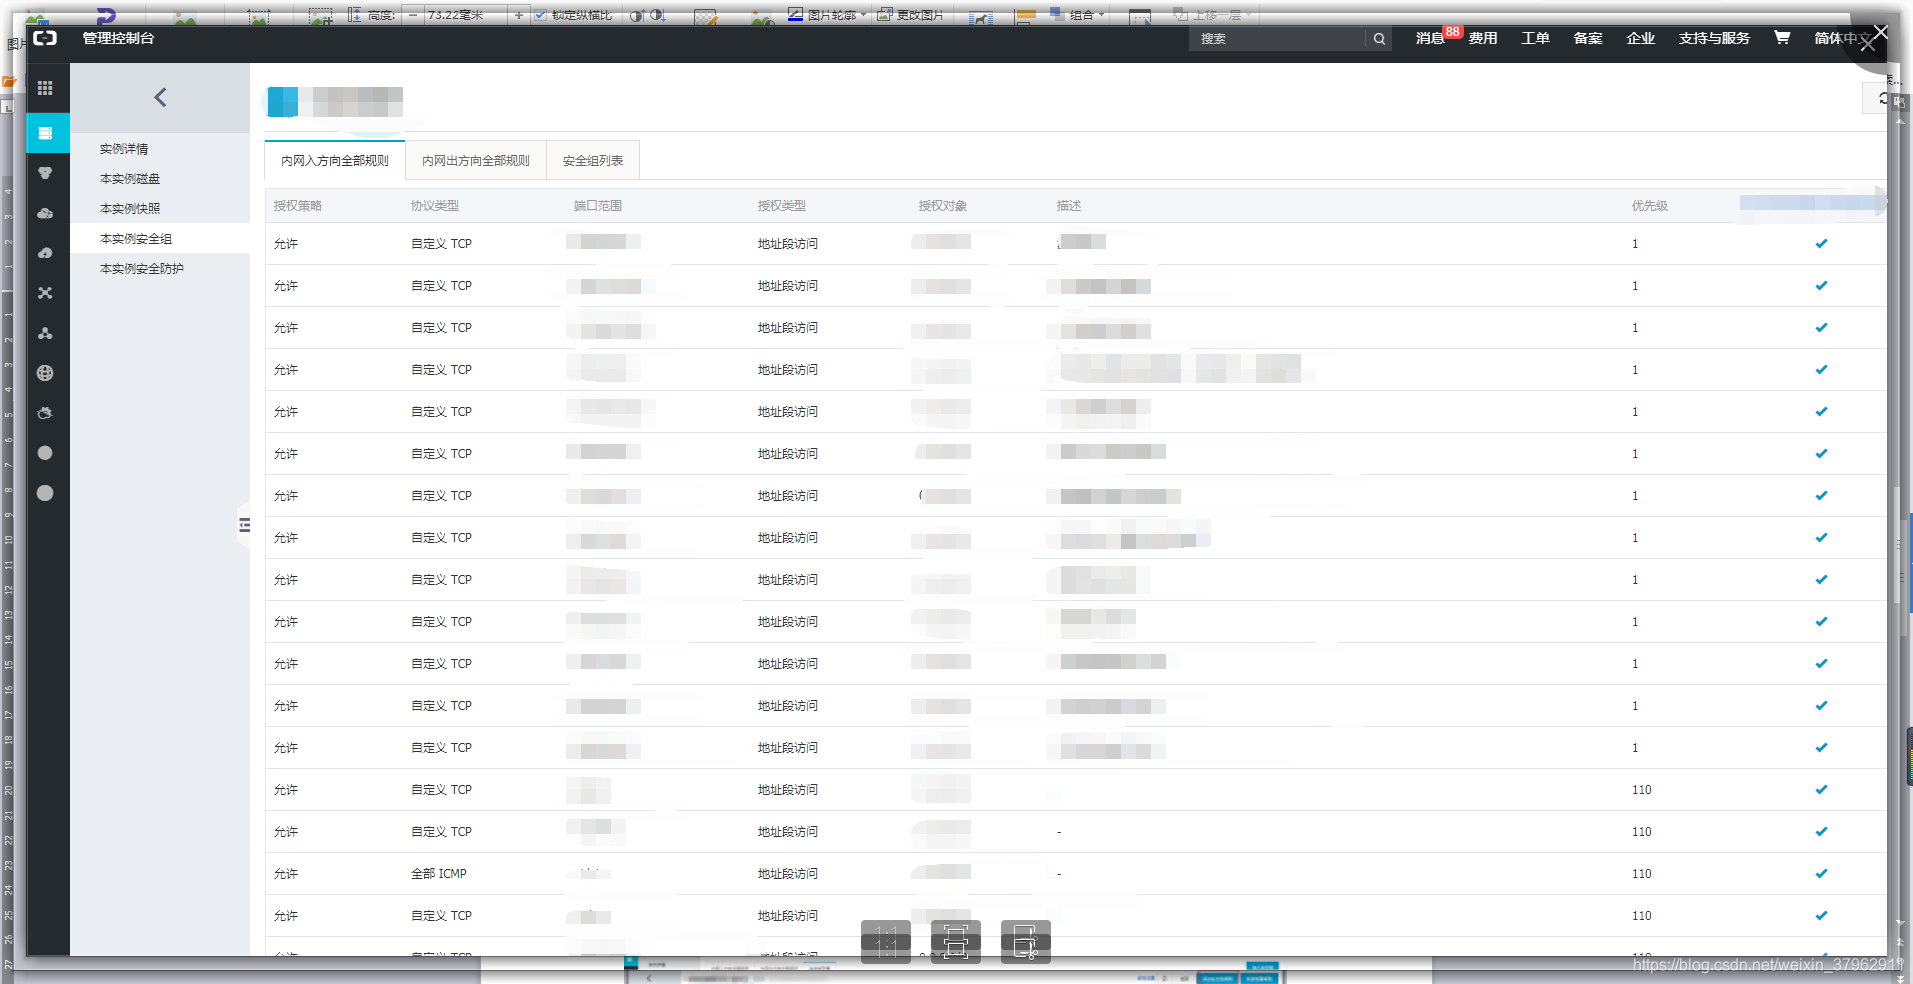Click the 全部 ICMP protocol cell
This screenshot has width=1913, height=984.
pyautogui.click(x=439, y=874)
